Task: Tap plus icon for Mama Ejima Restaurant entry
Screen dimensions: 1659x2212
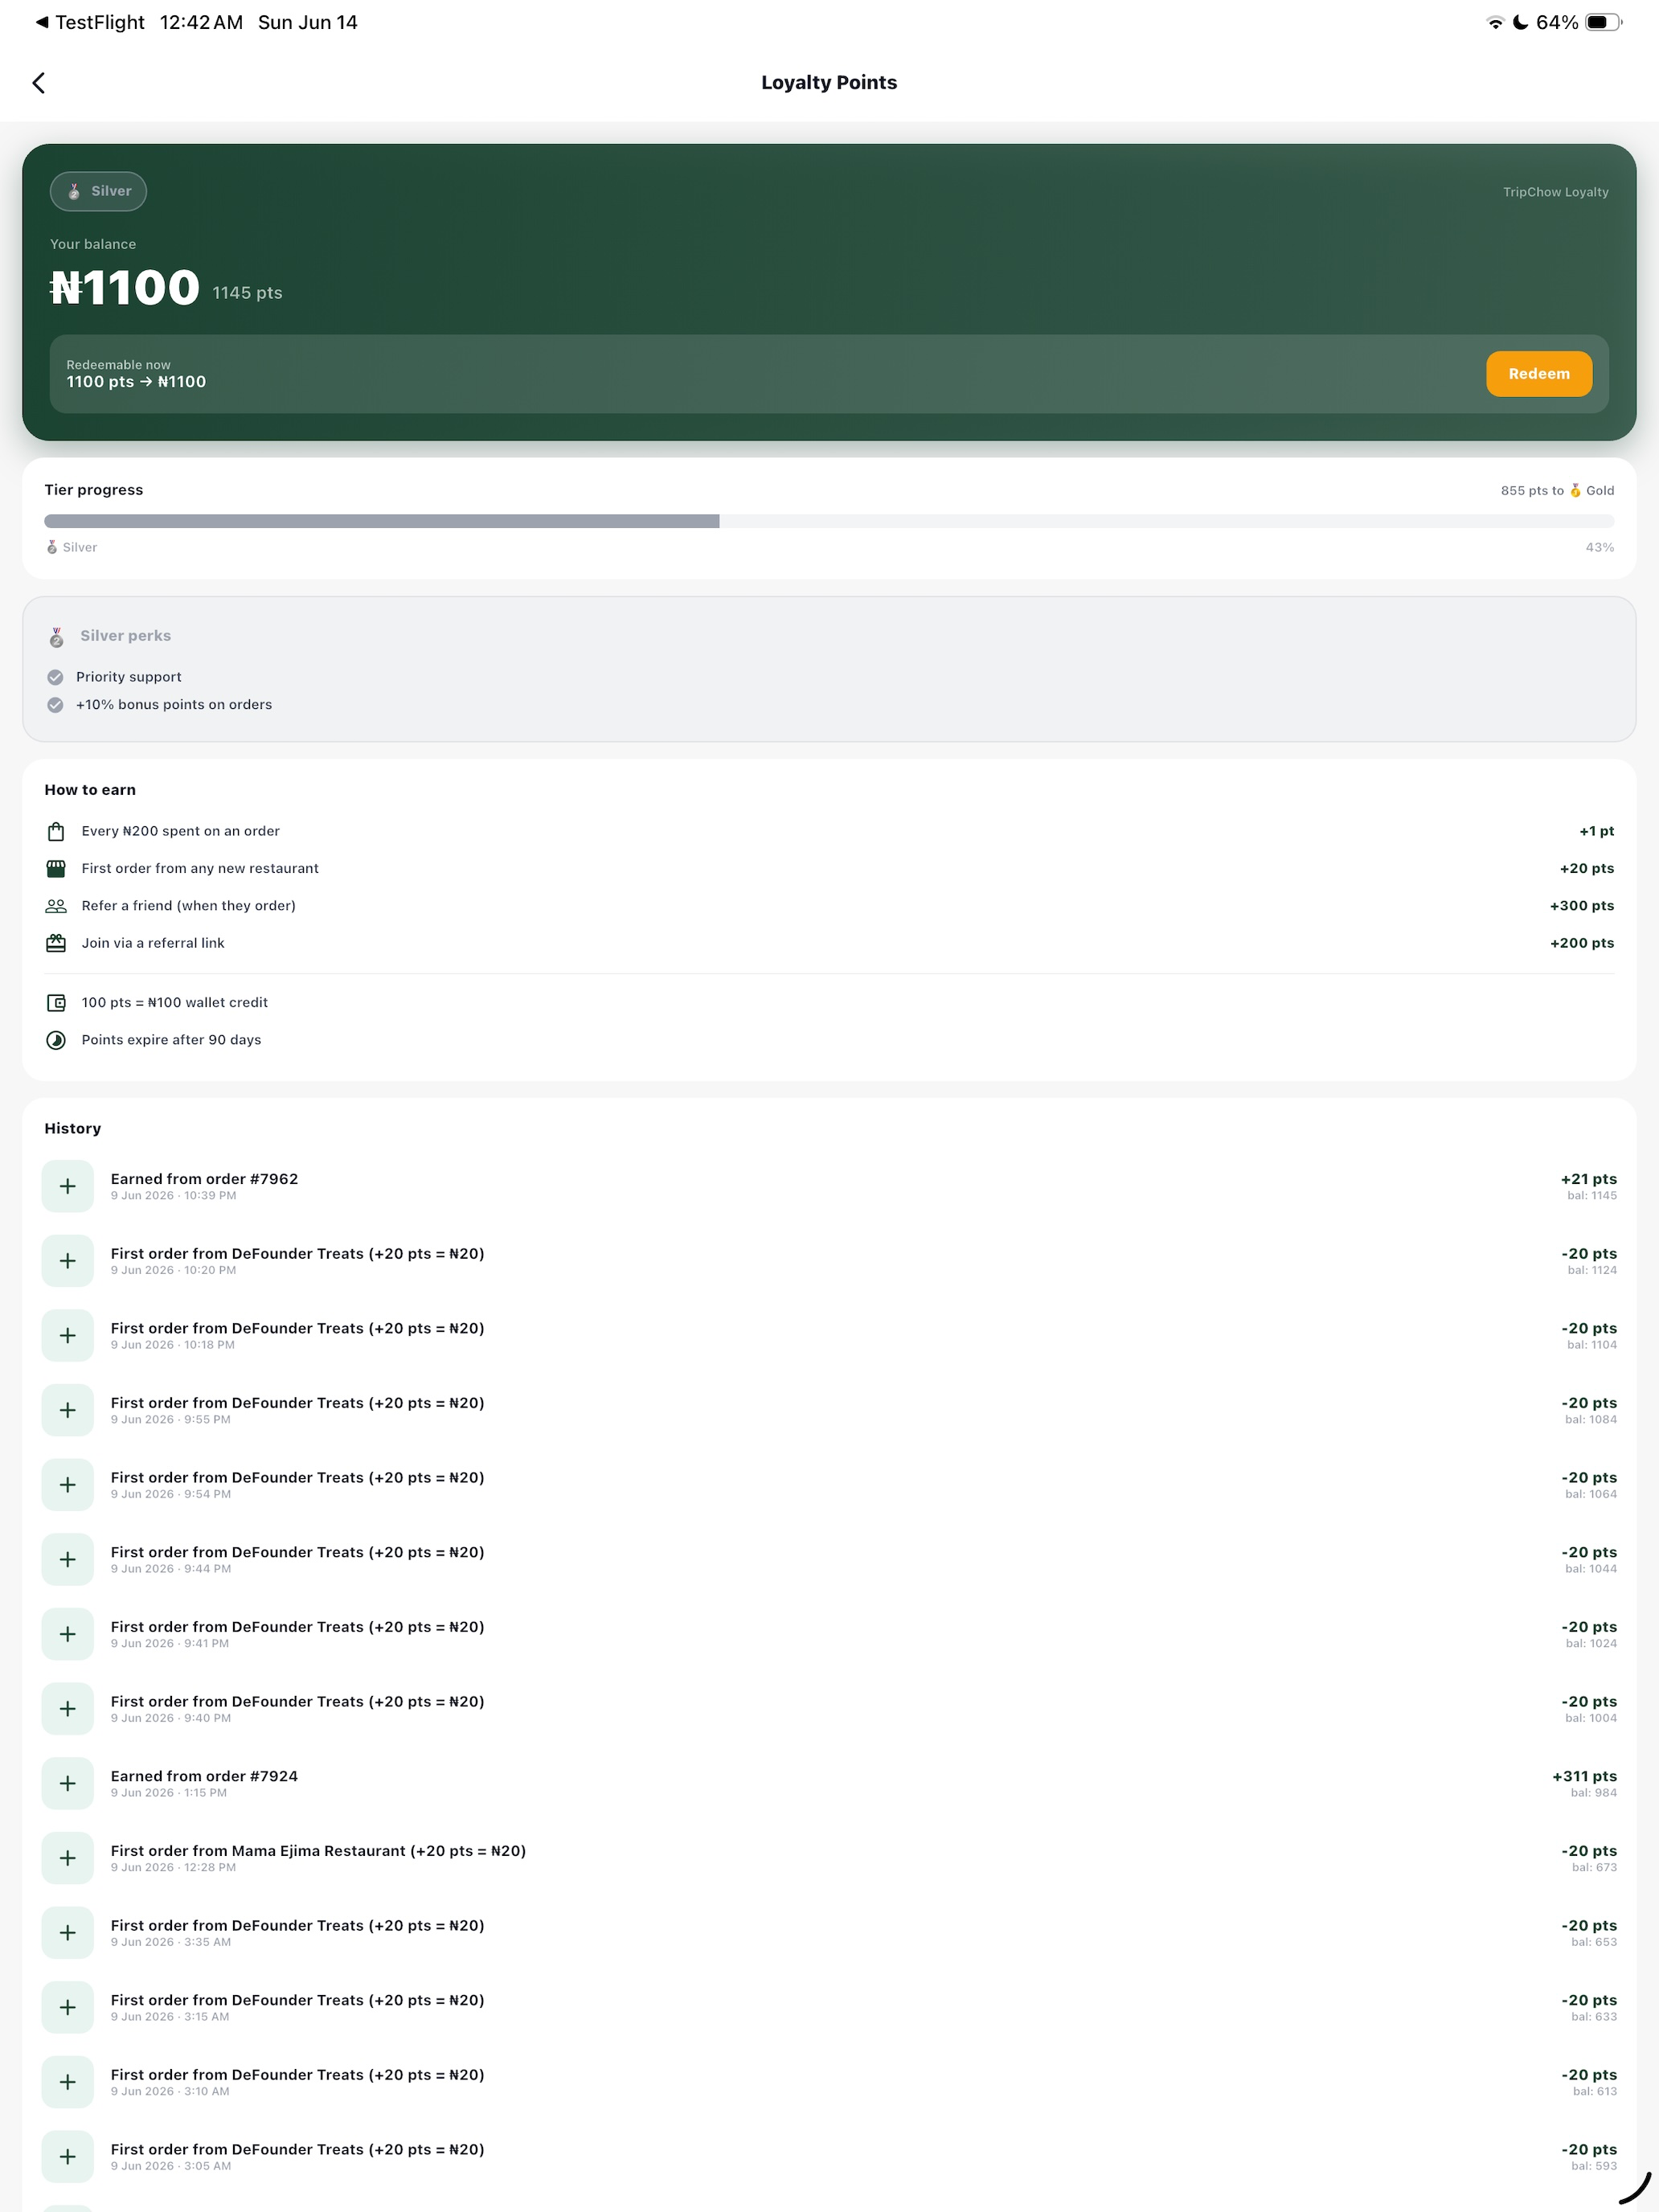Action: pyautogui.click(x=68, y=1858)
